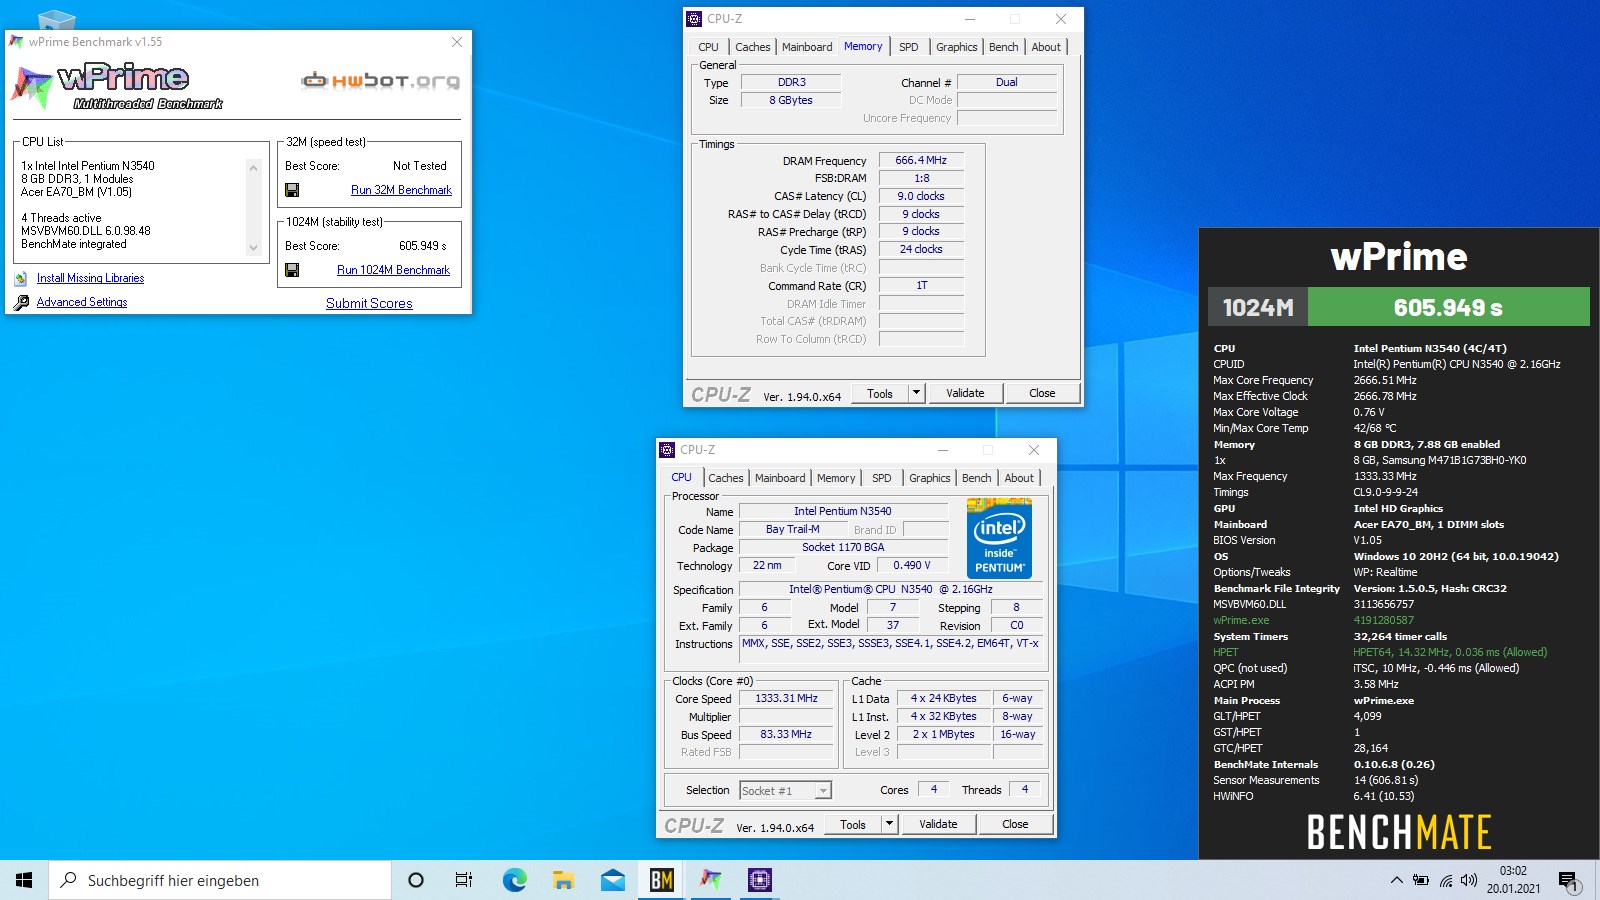
Task: Open Advanced Settings link in wPrime
Action: click(82, 302)
